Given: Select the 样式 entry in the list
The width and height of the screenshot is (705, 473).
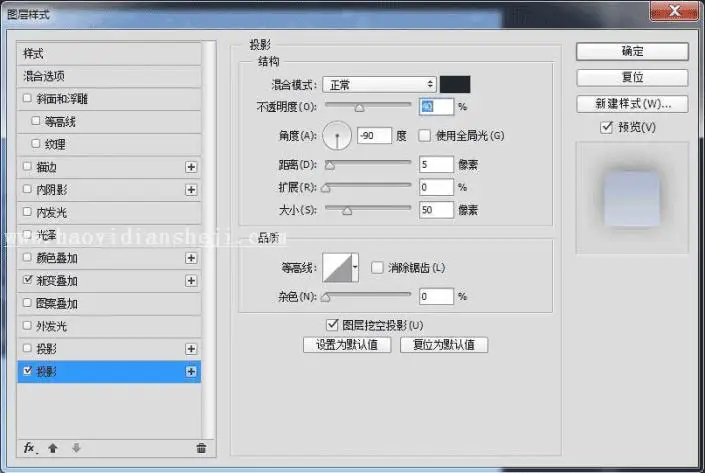Looking at the screenshot, I should tap(109, 54).
